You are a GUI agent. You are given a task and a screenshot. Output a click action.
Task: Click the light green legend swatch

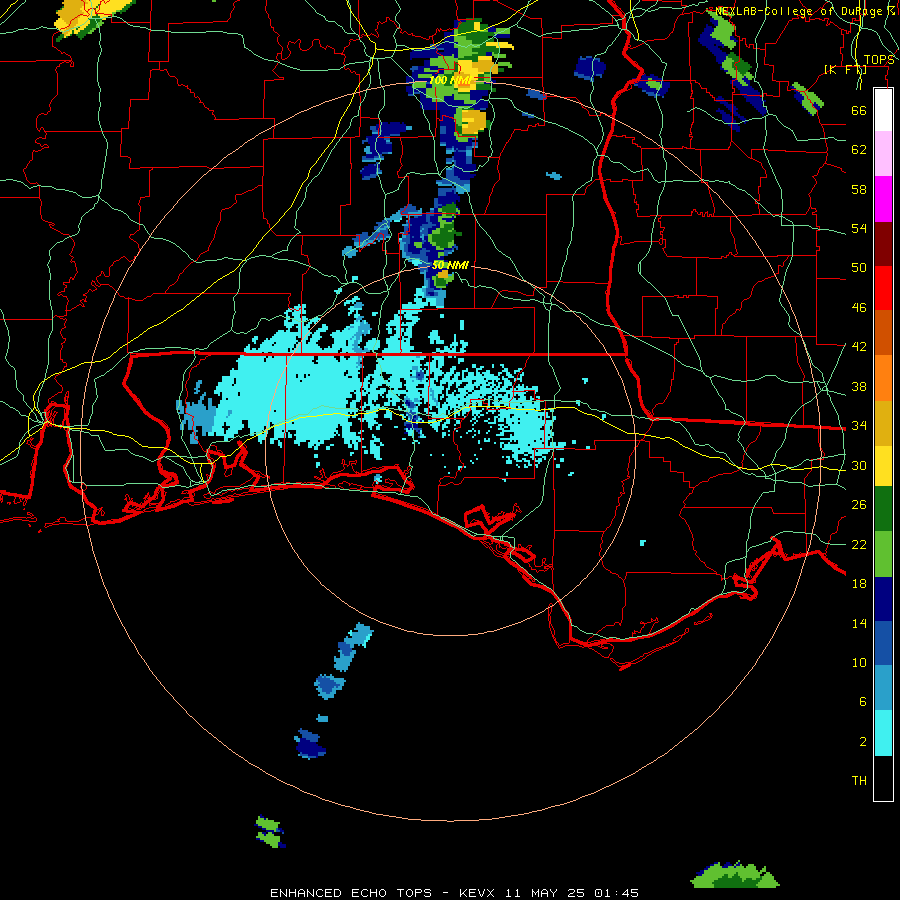[883, 554]
